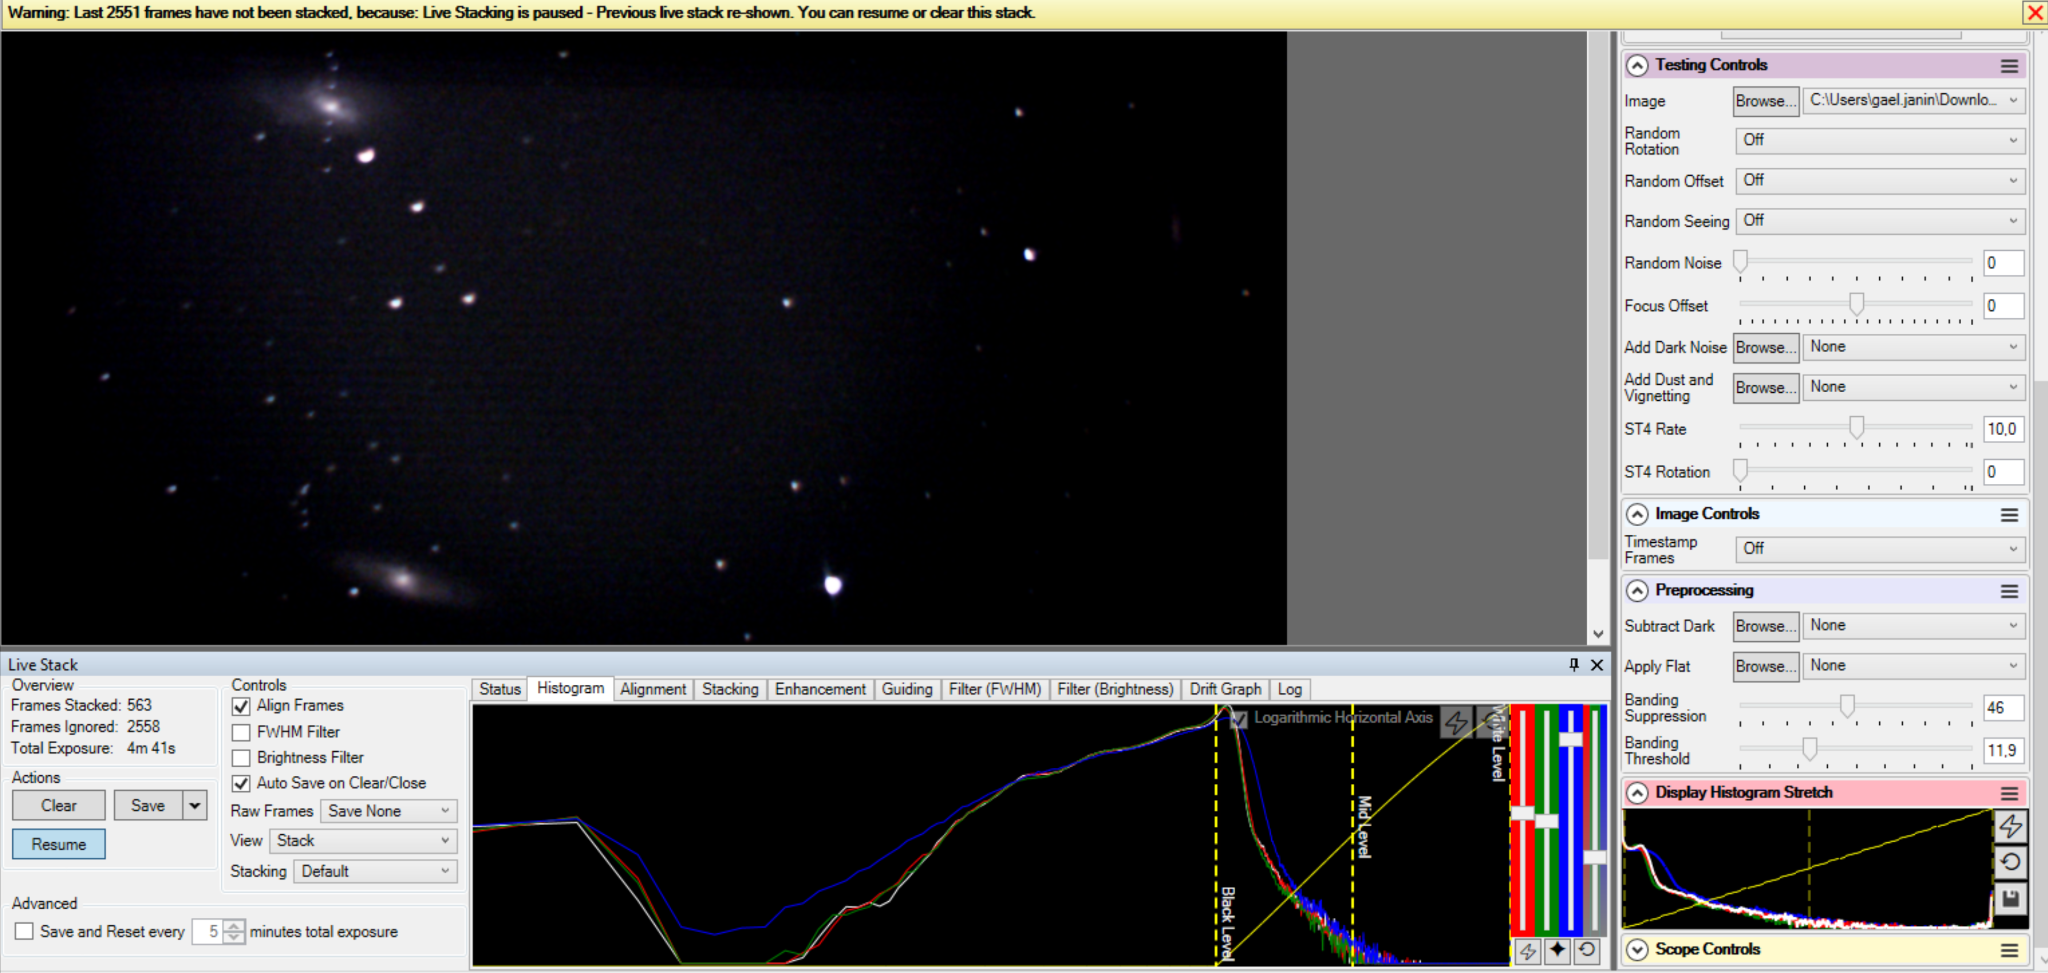This screenshot has height=973, width=2048.
Task: Expand the Scope Controls section
Action: 1637,949
